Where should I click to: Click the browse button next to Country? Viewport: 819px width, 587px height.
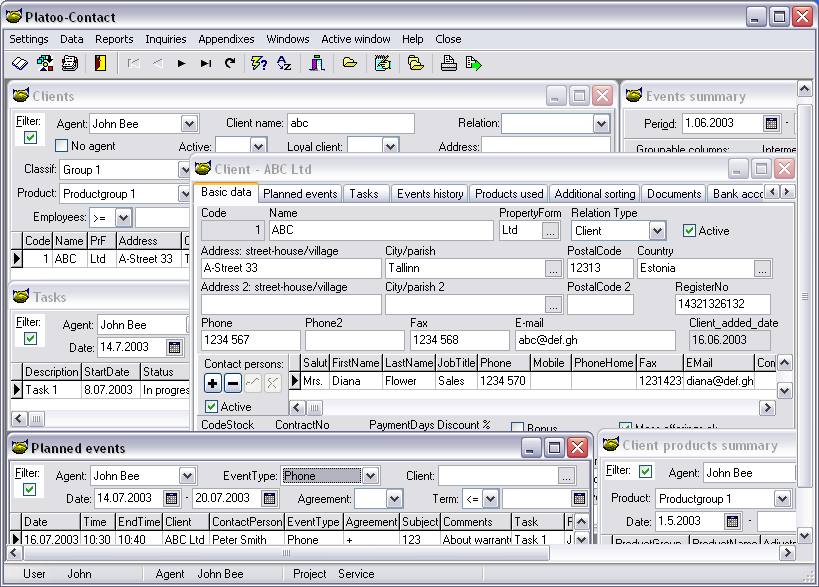762,268
